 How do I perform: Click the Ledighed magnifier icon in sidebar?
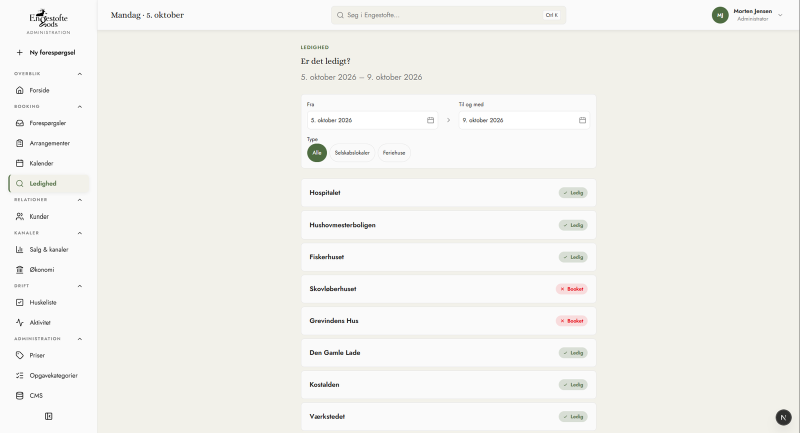click(19, 184)
